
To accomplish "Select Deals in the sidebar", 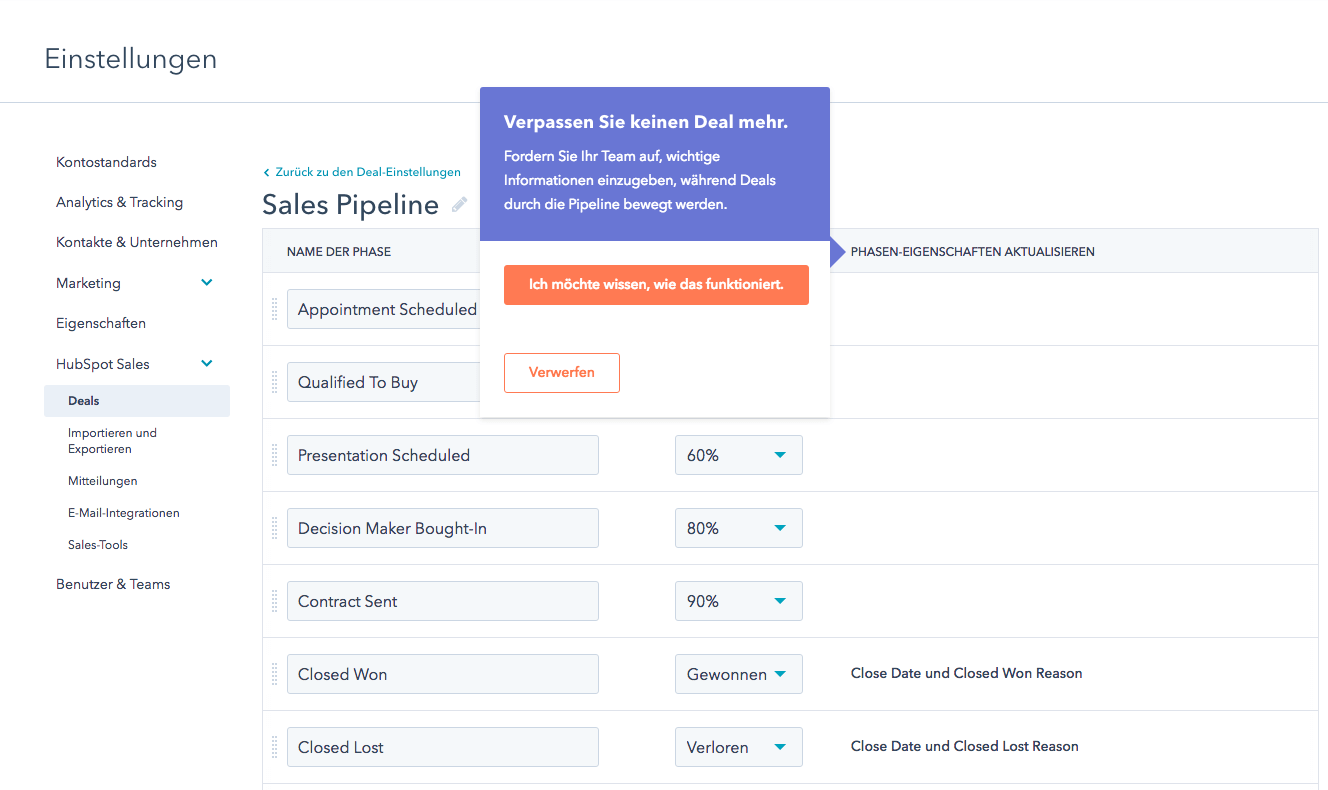I will [83, 400].
